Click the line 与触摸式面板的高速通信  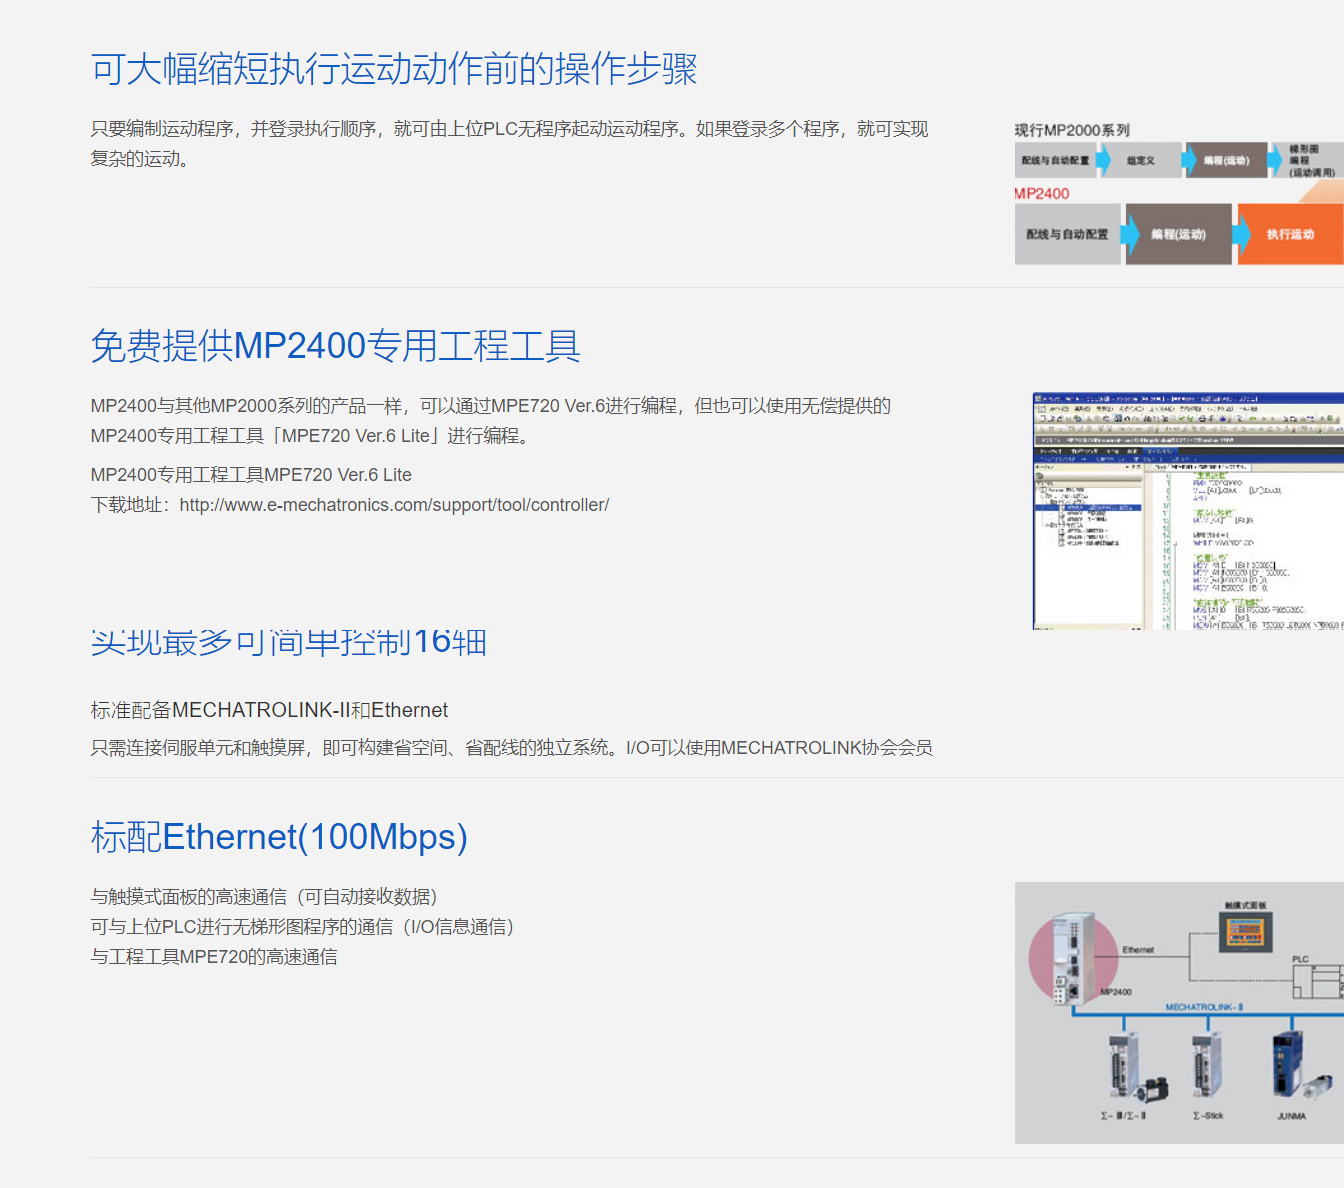(x=264, y=897)
